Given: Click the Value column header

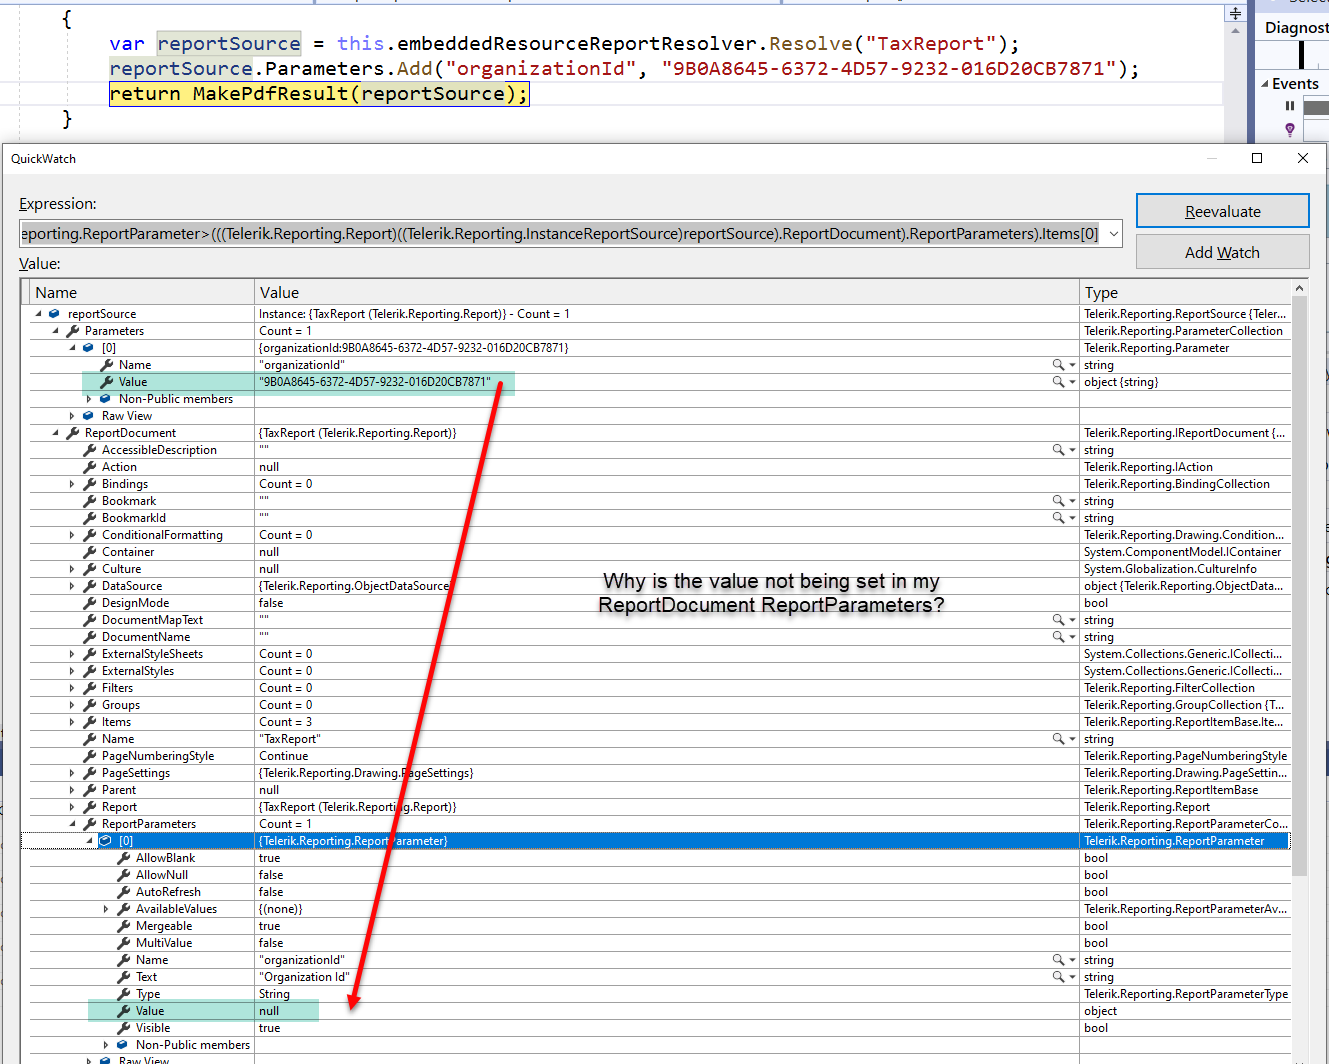Looking at the screenshot, I should pos(667,292).
